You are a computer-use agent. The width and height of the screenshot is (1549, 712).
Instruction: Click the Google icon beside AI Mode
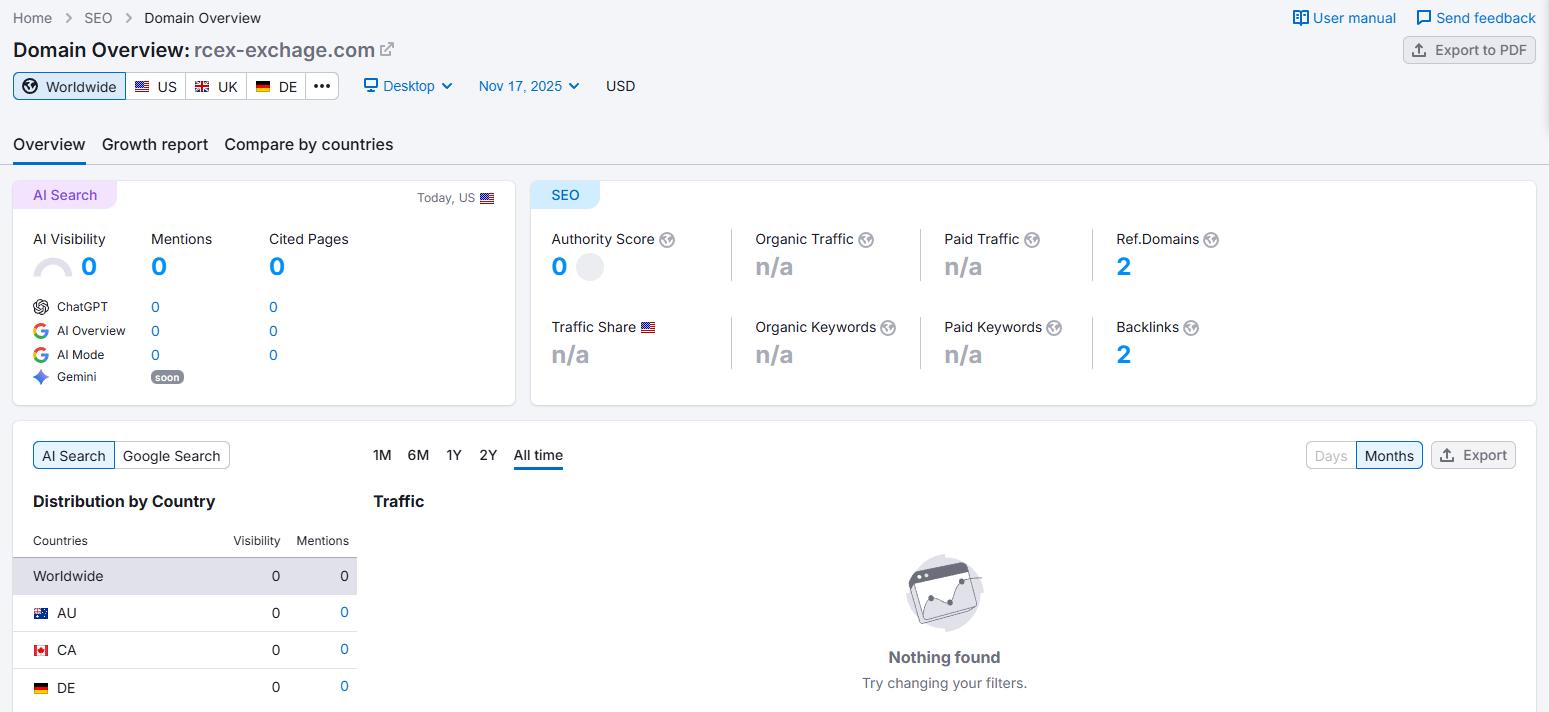(41, 355)
